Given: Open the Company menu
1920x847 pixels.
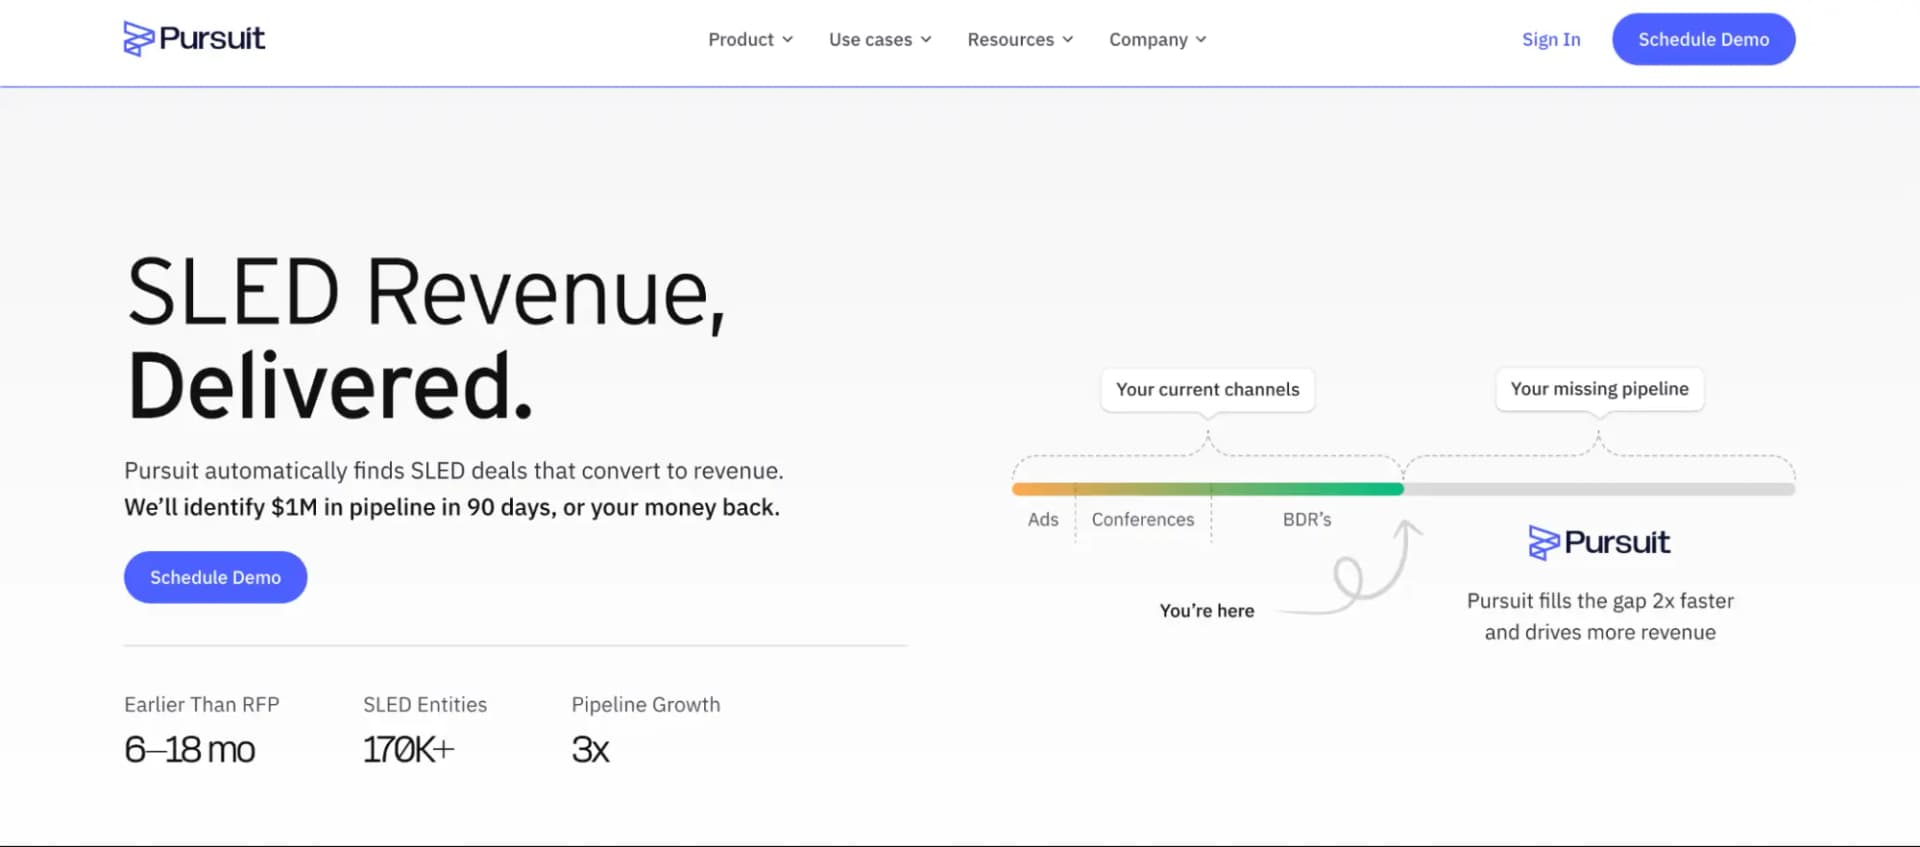Looking at the screenshot, I should (1158, 40).
